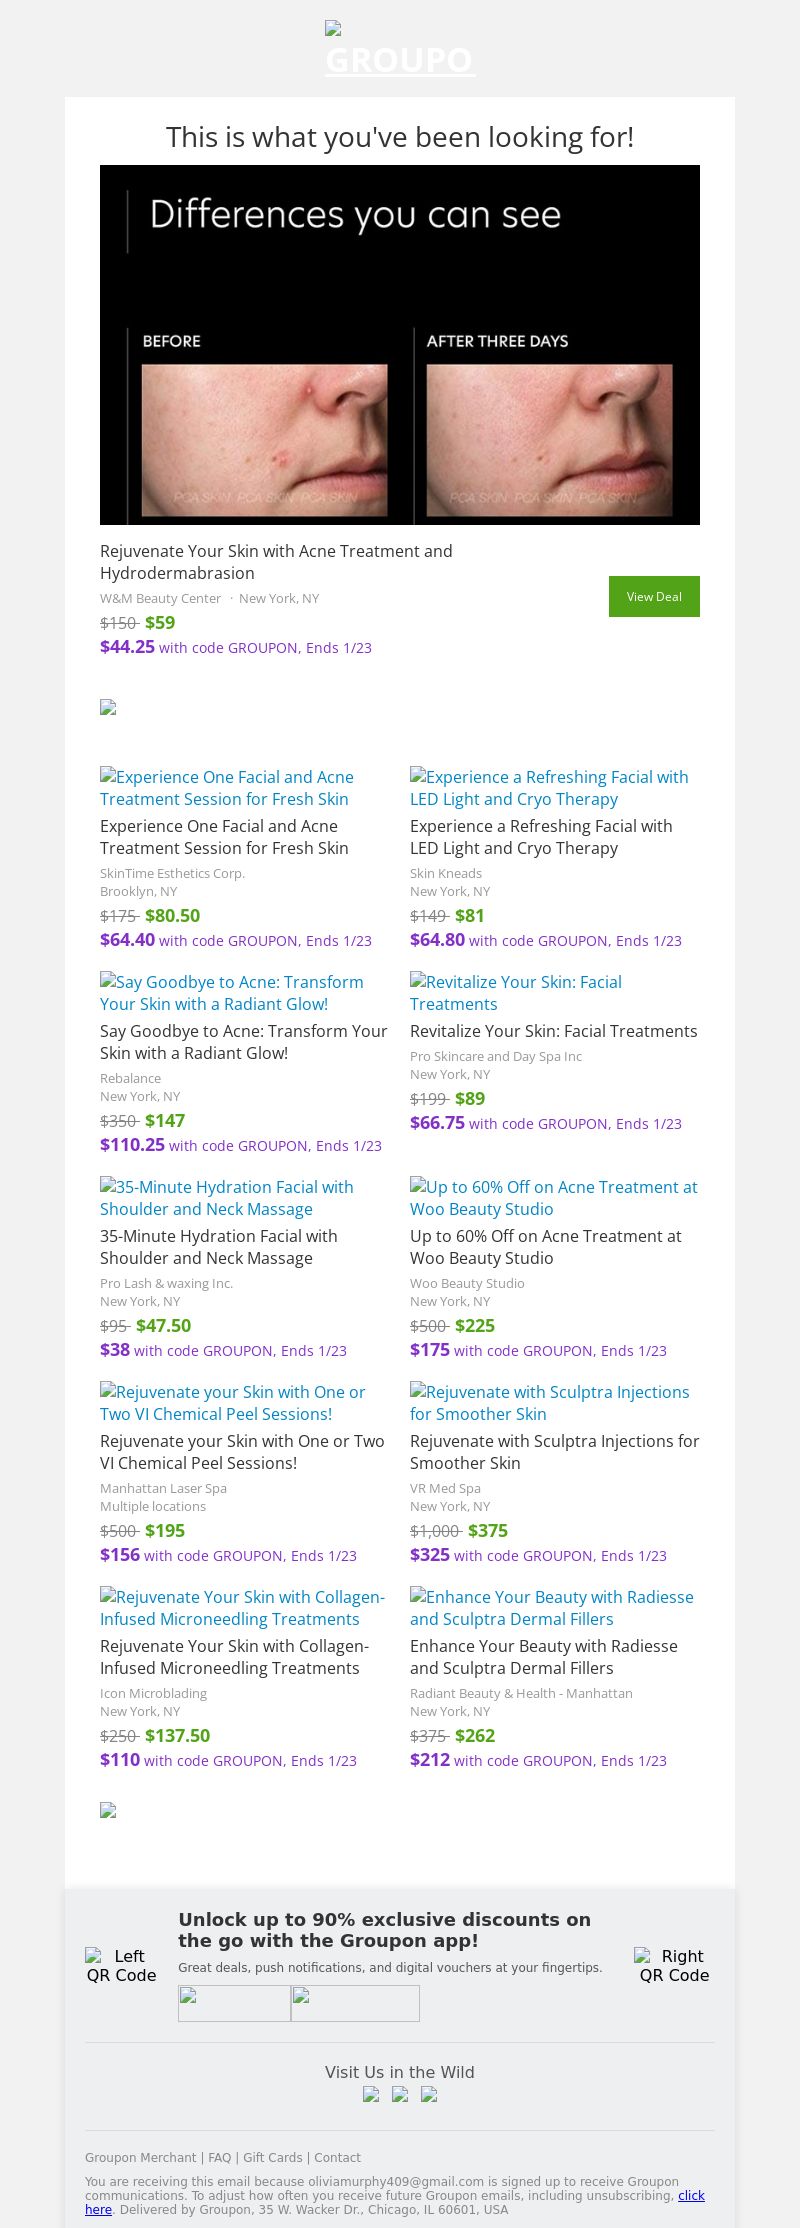Click the first app store badge

[x=234, y=2003]
